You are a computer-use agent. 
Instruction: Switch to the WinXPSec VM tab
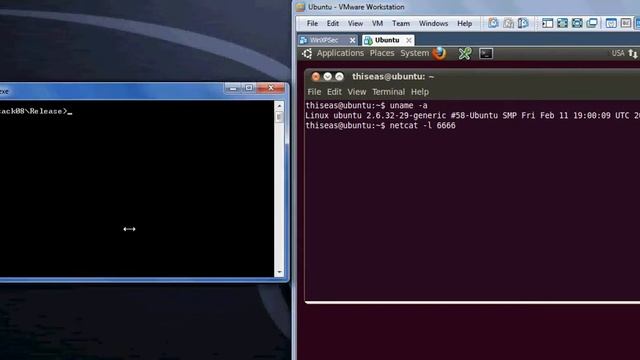coord(324,40)
